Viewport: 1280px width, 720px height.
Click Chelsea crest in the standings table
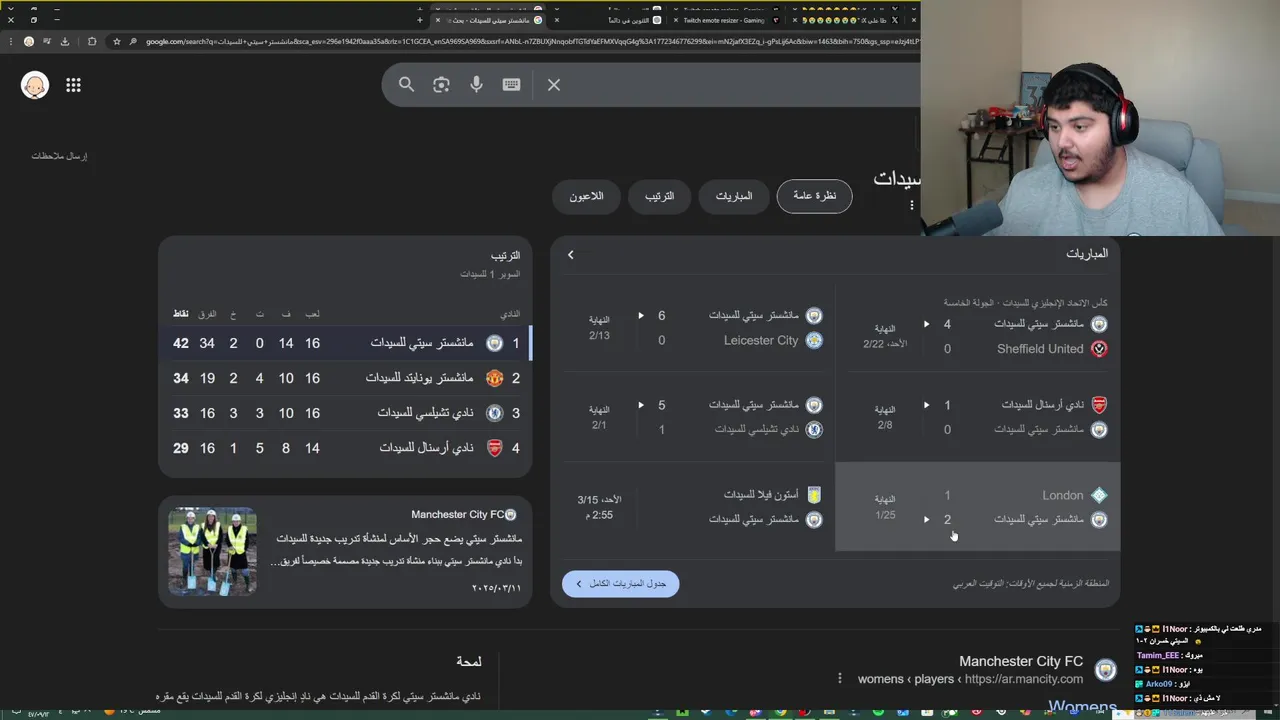494,413
